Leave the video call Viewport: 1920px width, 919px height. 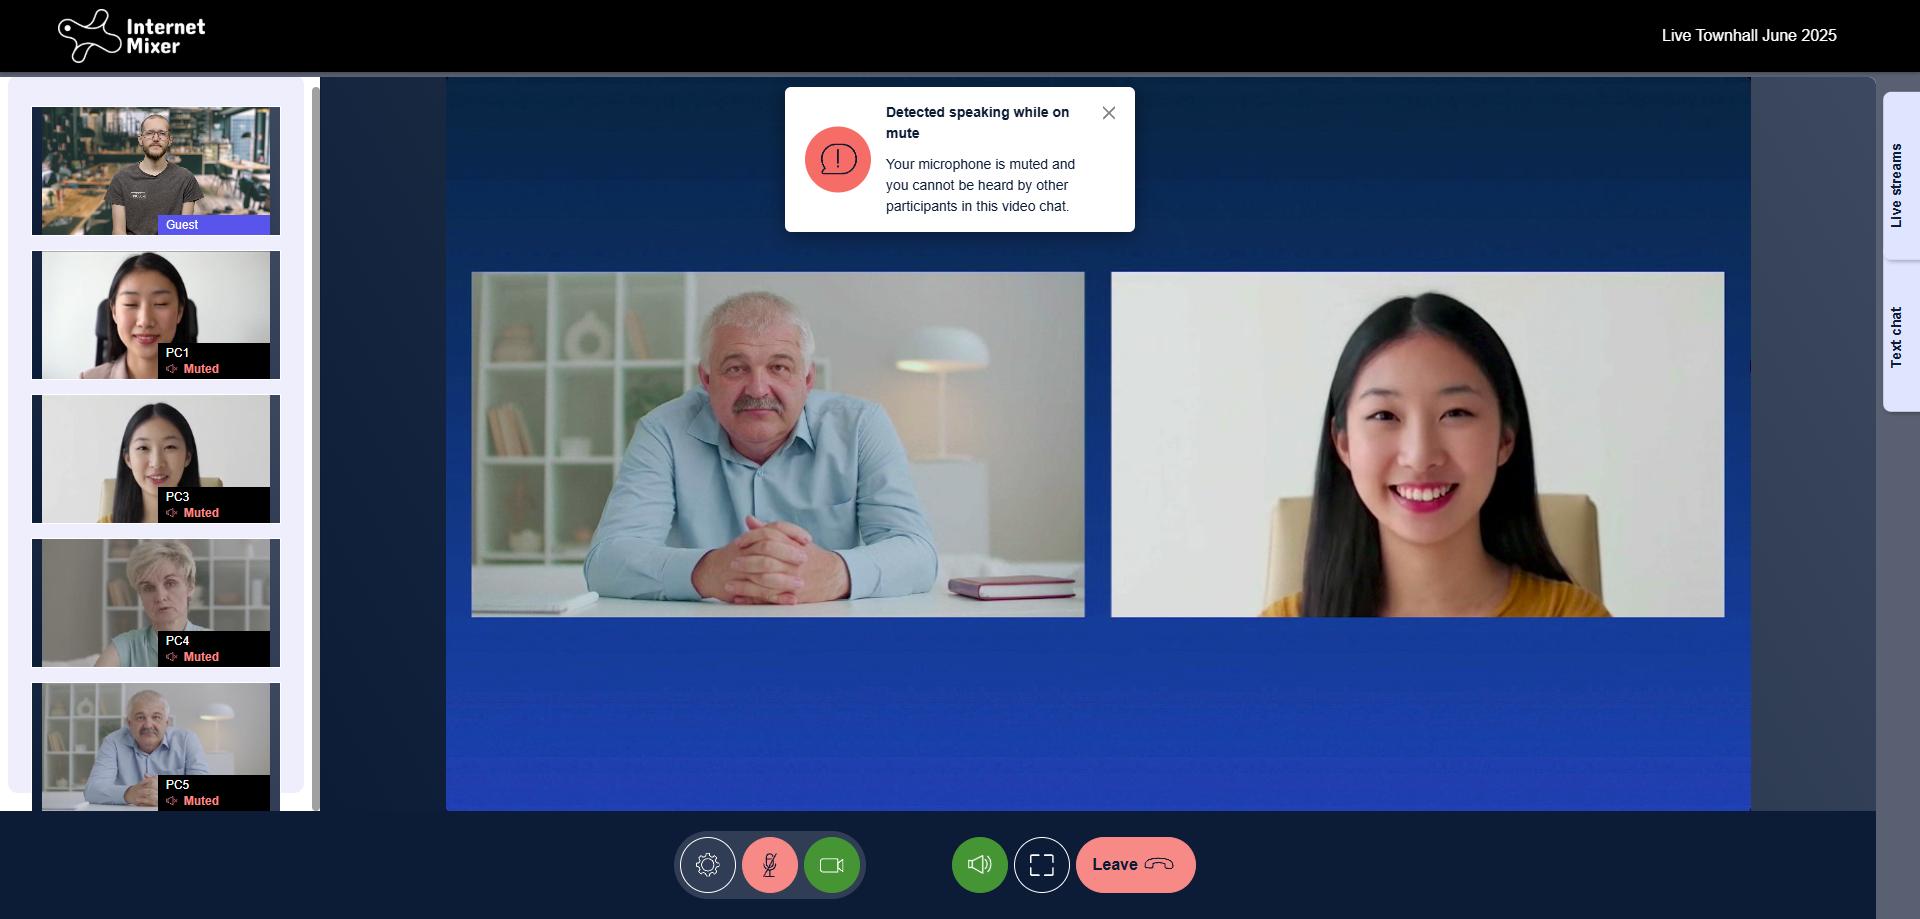[1135, 865]
